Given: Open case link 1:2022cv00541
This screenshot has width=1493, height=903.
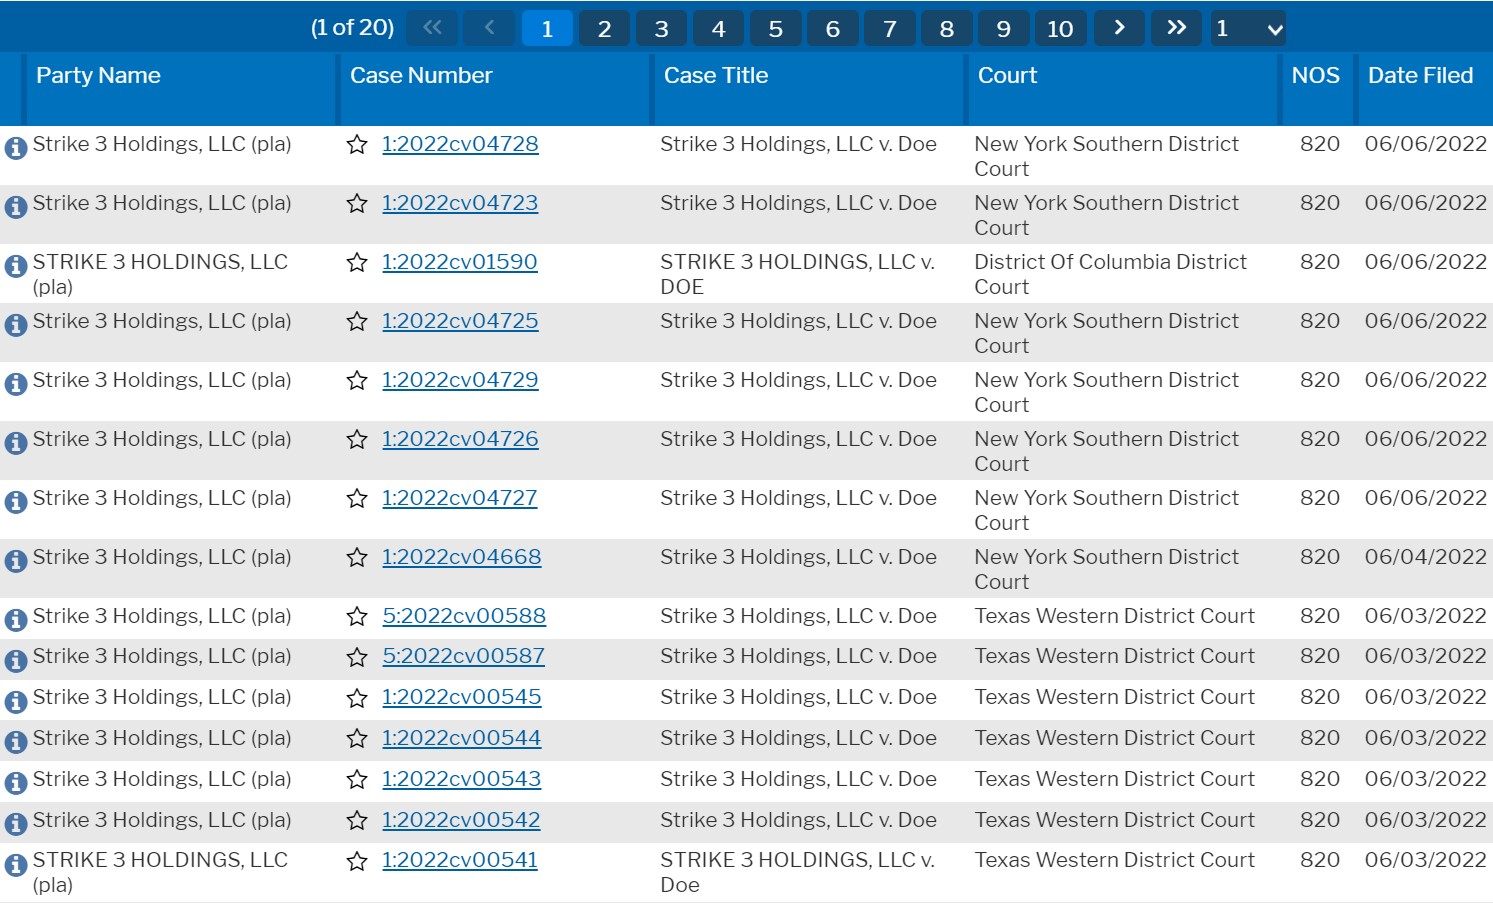Looking at the screenshot, I should 460,860.
